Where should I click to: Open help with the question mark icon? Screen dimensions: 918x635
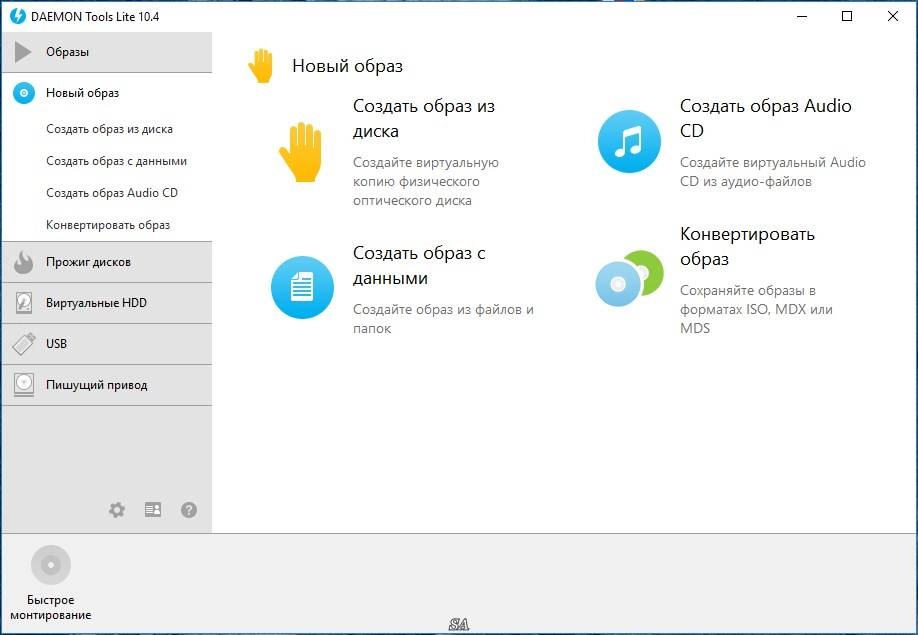pyautogui.click(x=189, y=510)
